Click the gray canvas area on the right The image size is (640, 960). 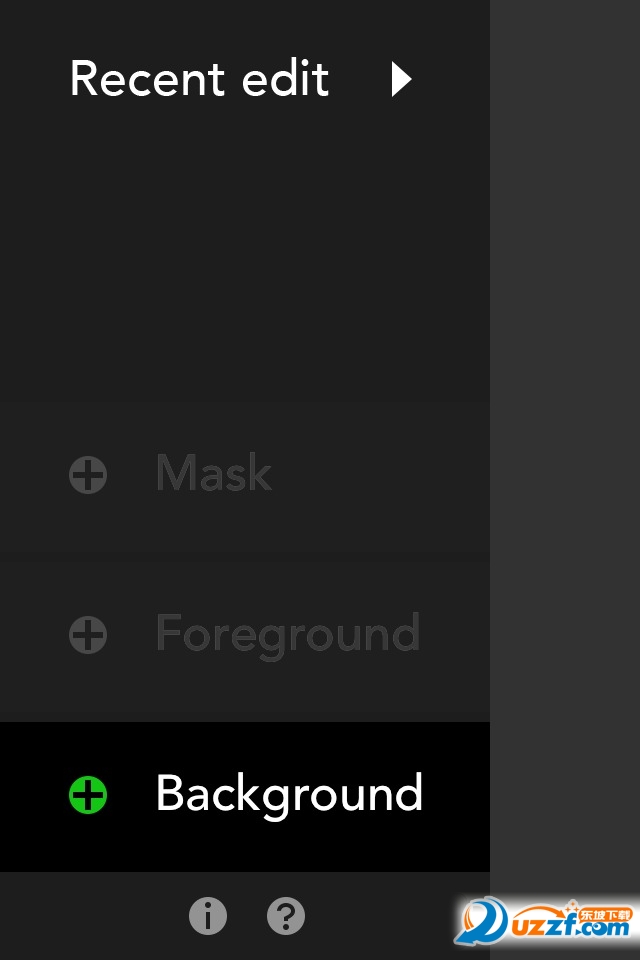(x=565, y=429)
